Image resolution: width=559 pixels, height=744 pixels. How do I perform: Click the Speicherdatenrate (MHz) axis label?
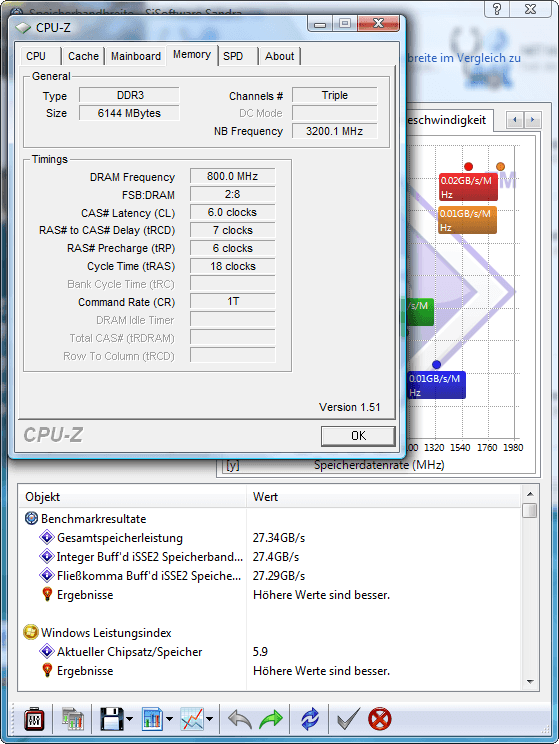point(379,465)
